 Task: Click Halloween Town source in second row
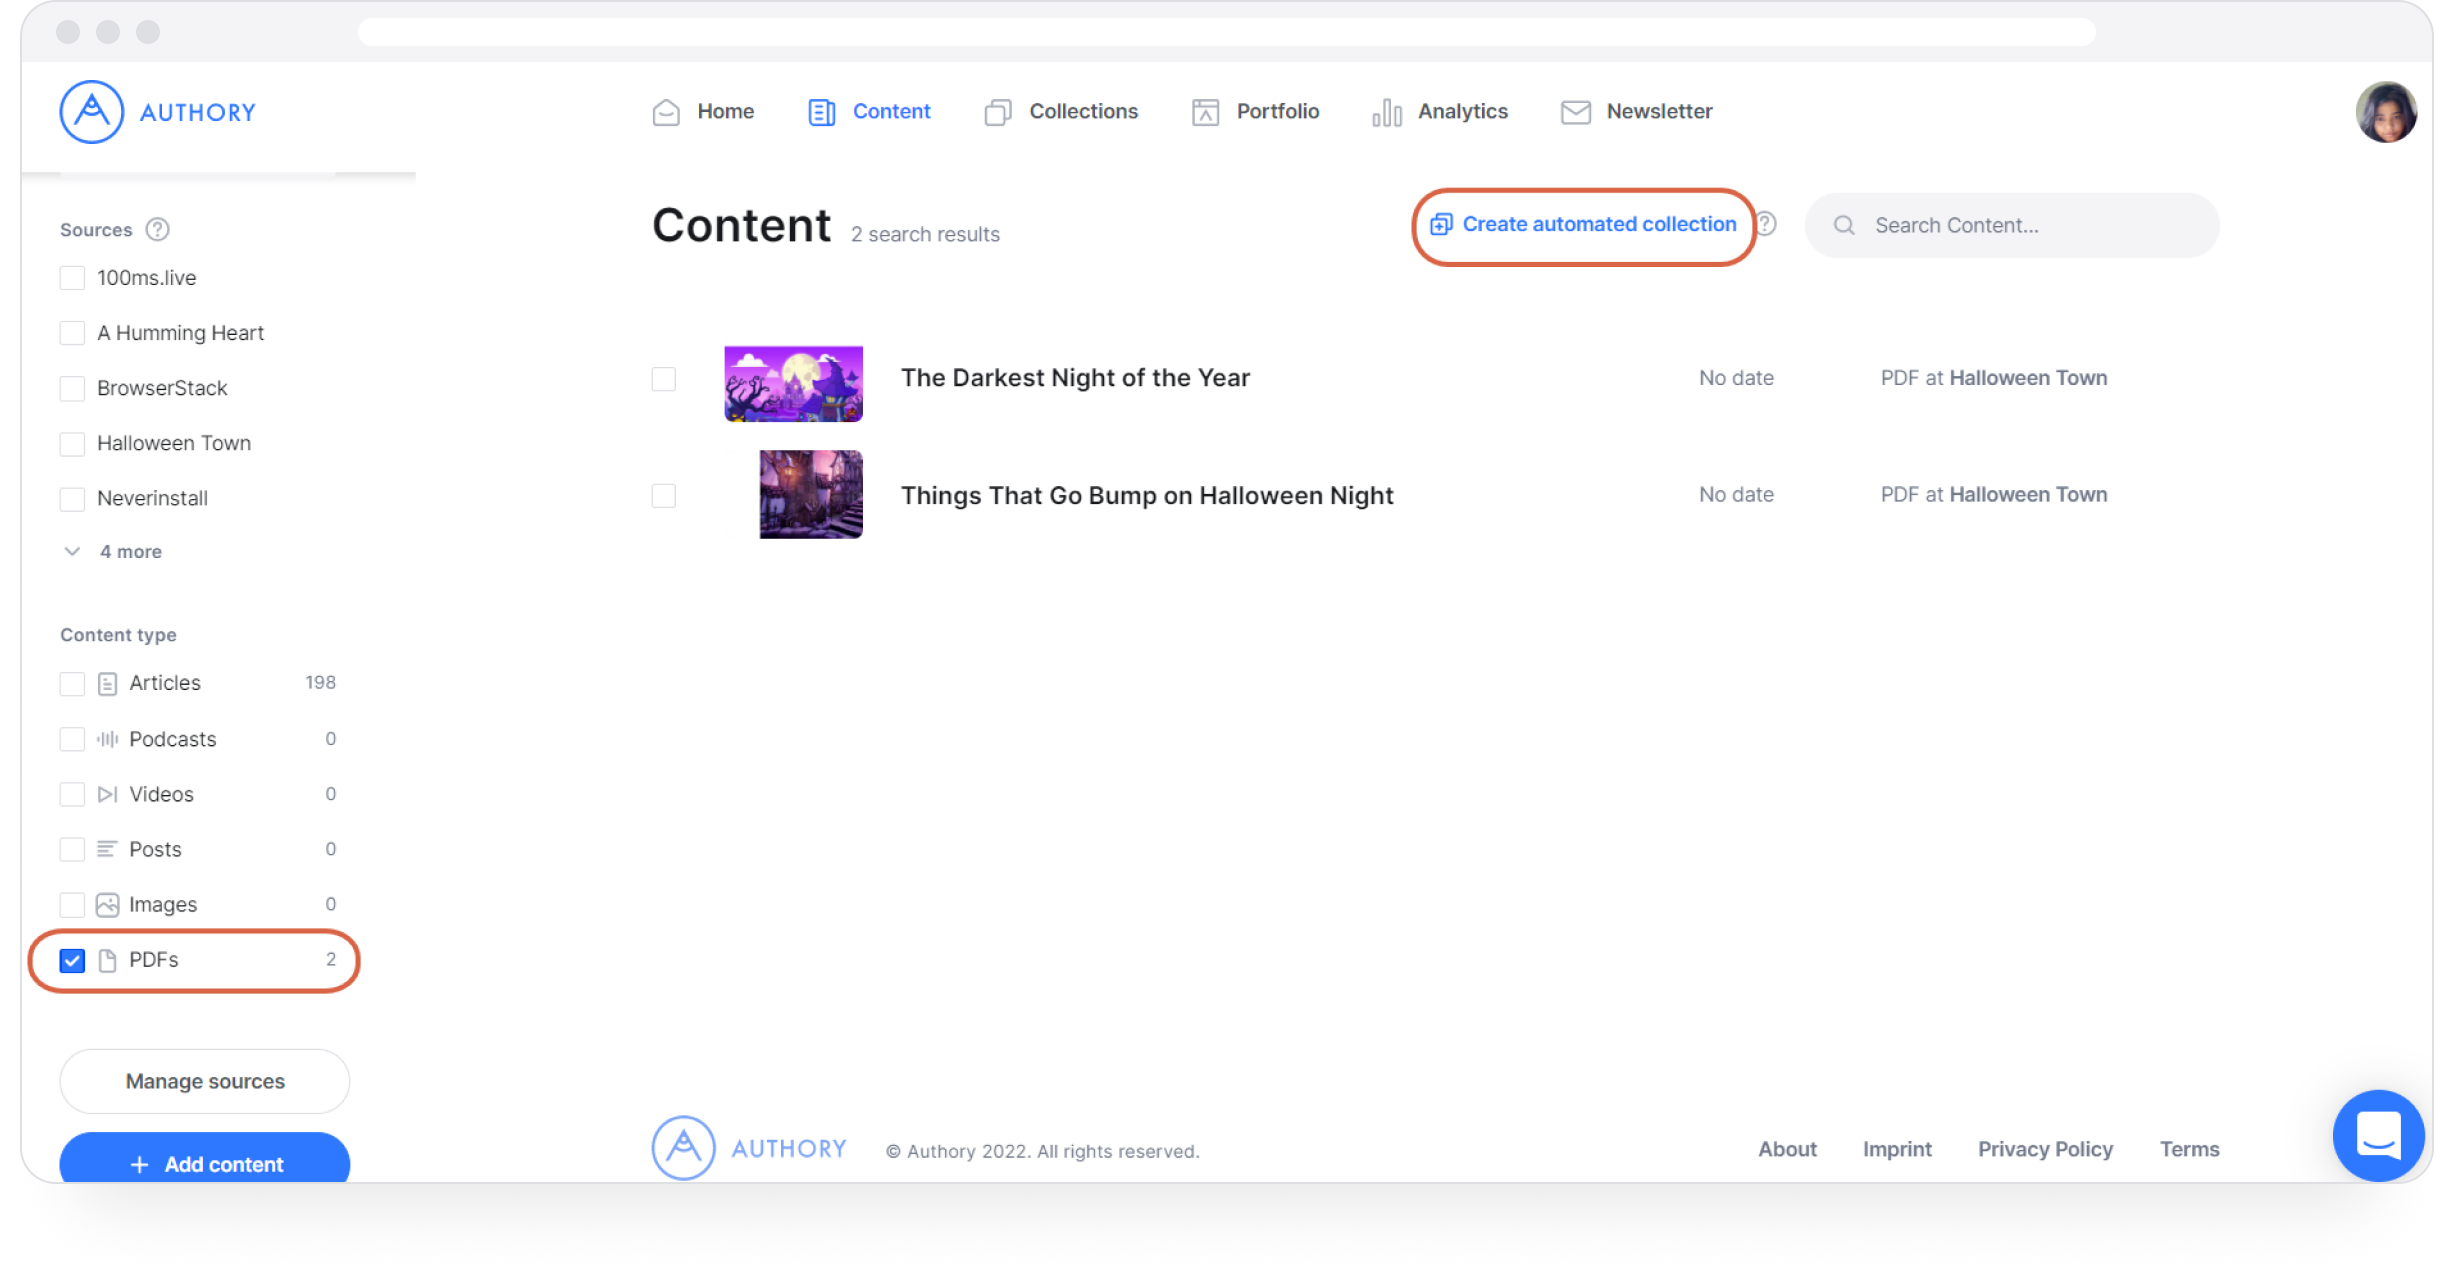point(2028,495)
